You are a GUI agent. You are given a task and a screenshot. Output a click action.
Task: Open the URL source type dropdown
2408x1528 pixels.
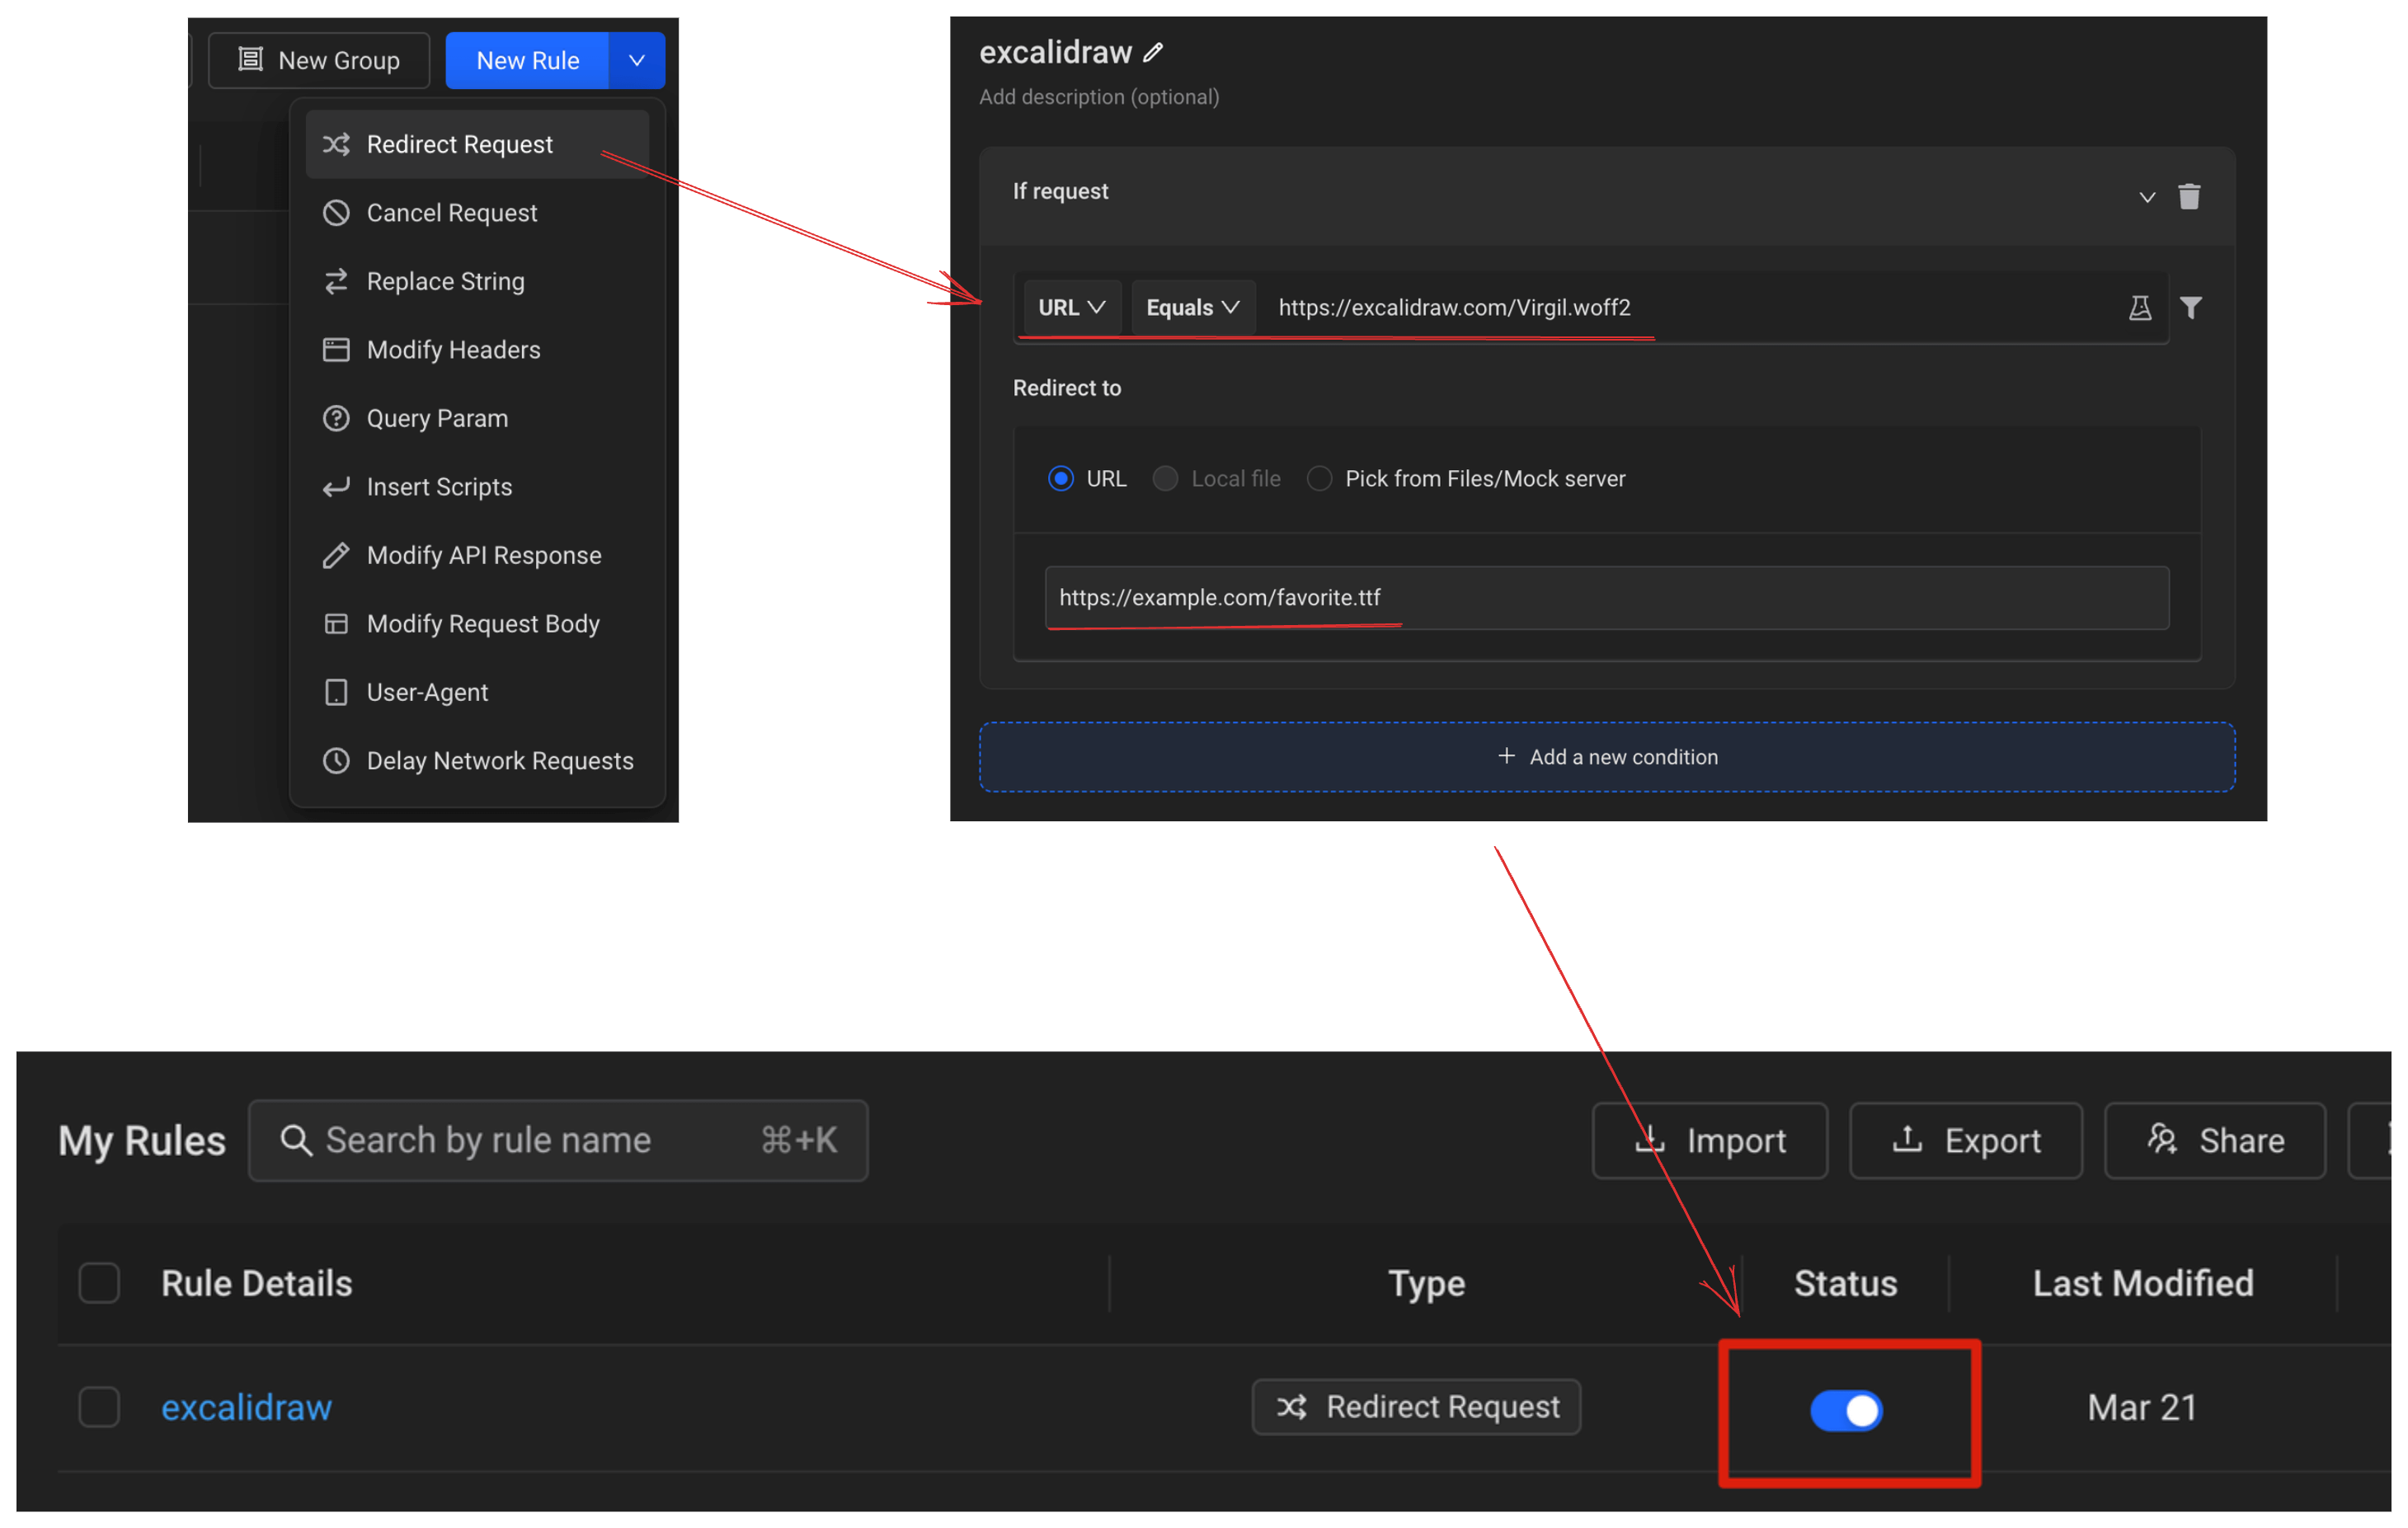(x=1071, y=307)
